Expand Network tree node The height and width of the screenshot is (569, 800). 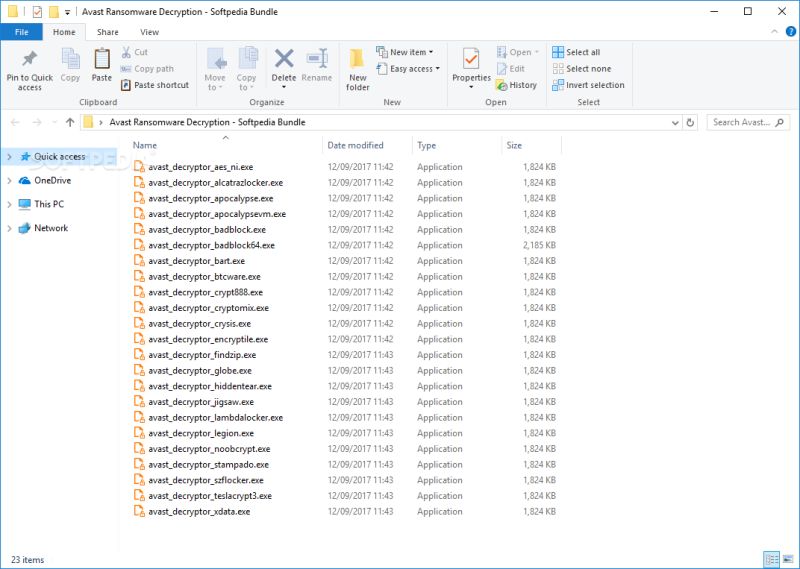pos(9,228)
